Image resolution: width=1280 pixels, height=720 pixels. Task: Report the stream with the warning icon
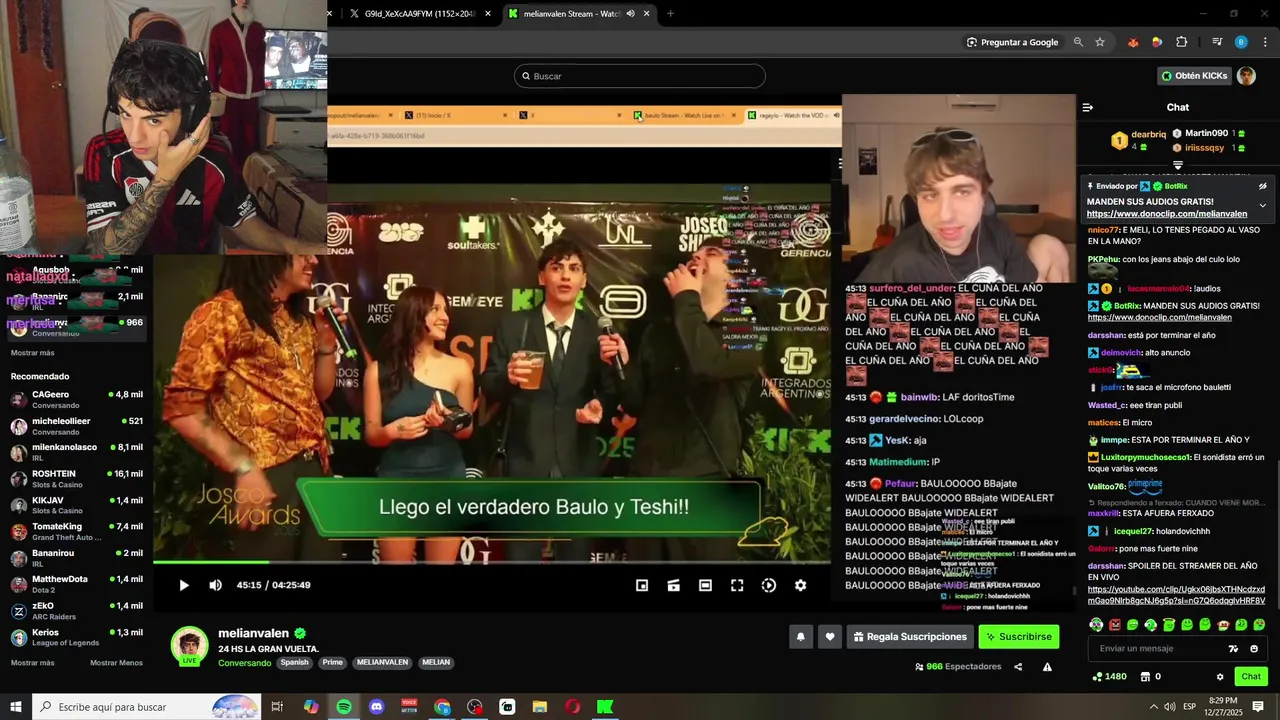1047,667
